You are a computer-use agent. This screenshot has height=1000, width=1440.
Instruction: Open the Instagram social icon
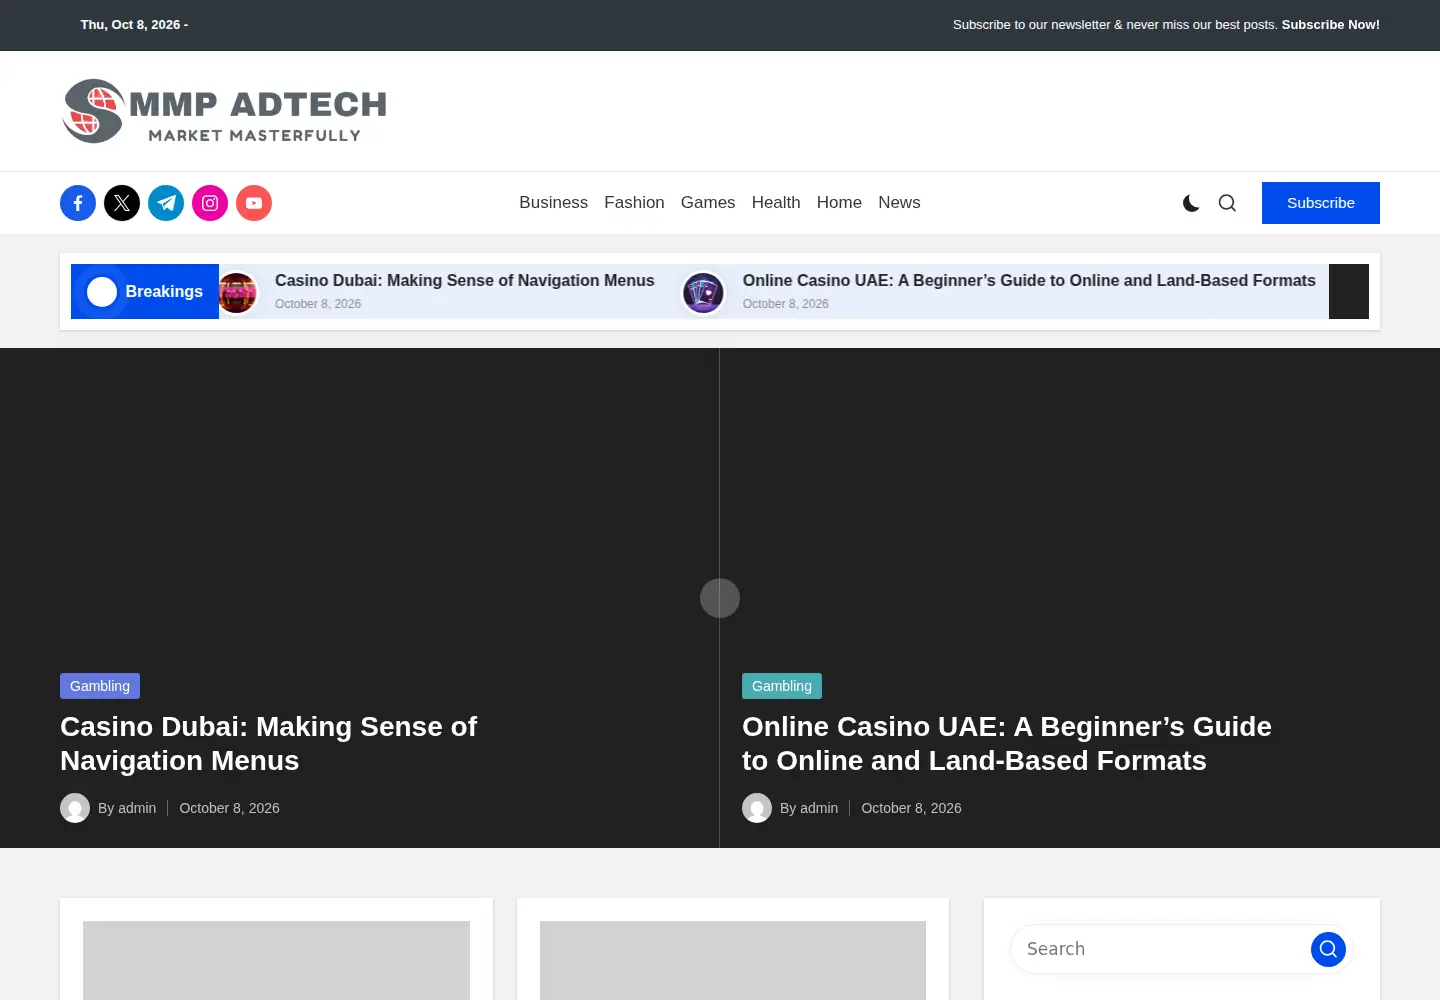tap(210, 203)
